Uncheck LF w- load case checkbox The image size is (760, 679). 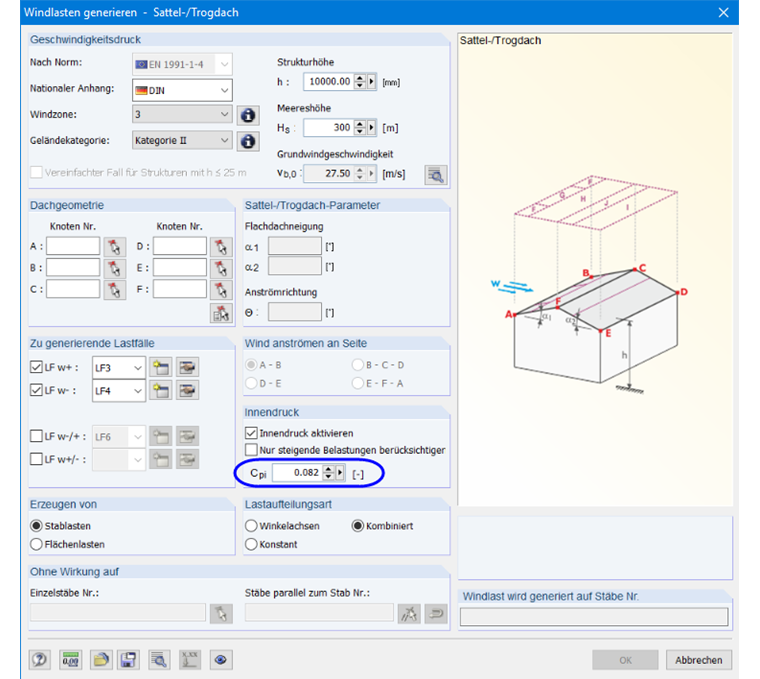[36, 390]
